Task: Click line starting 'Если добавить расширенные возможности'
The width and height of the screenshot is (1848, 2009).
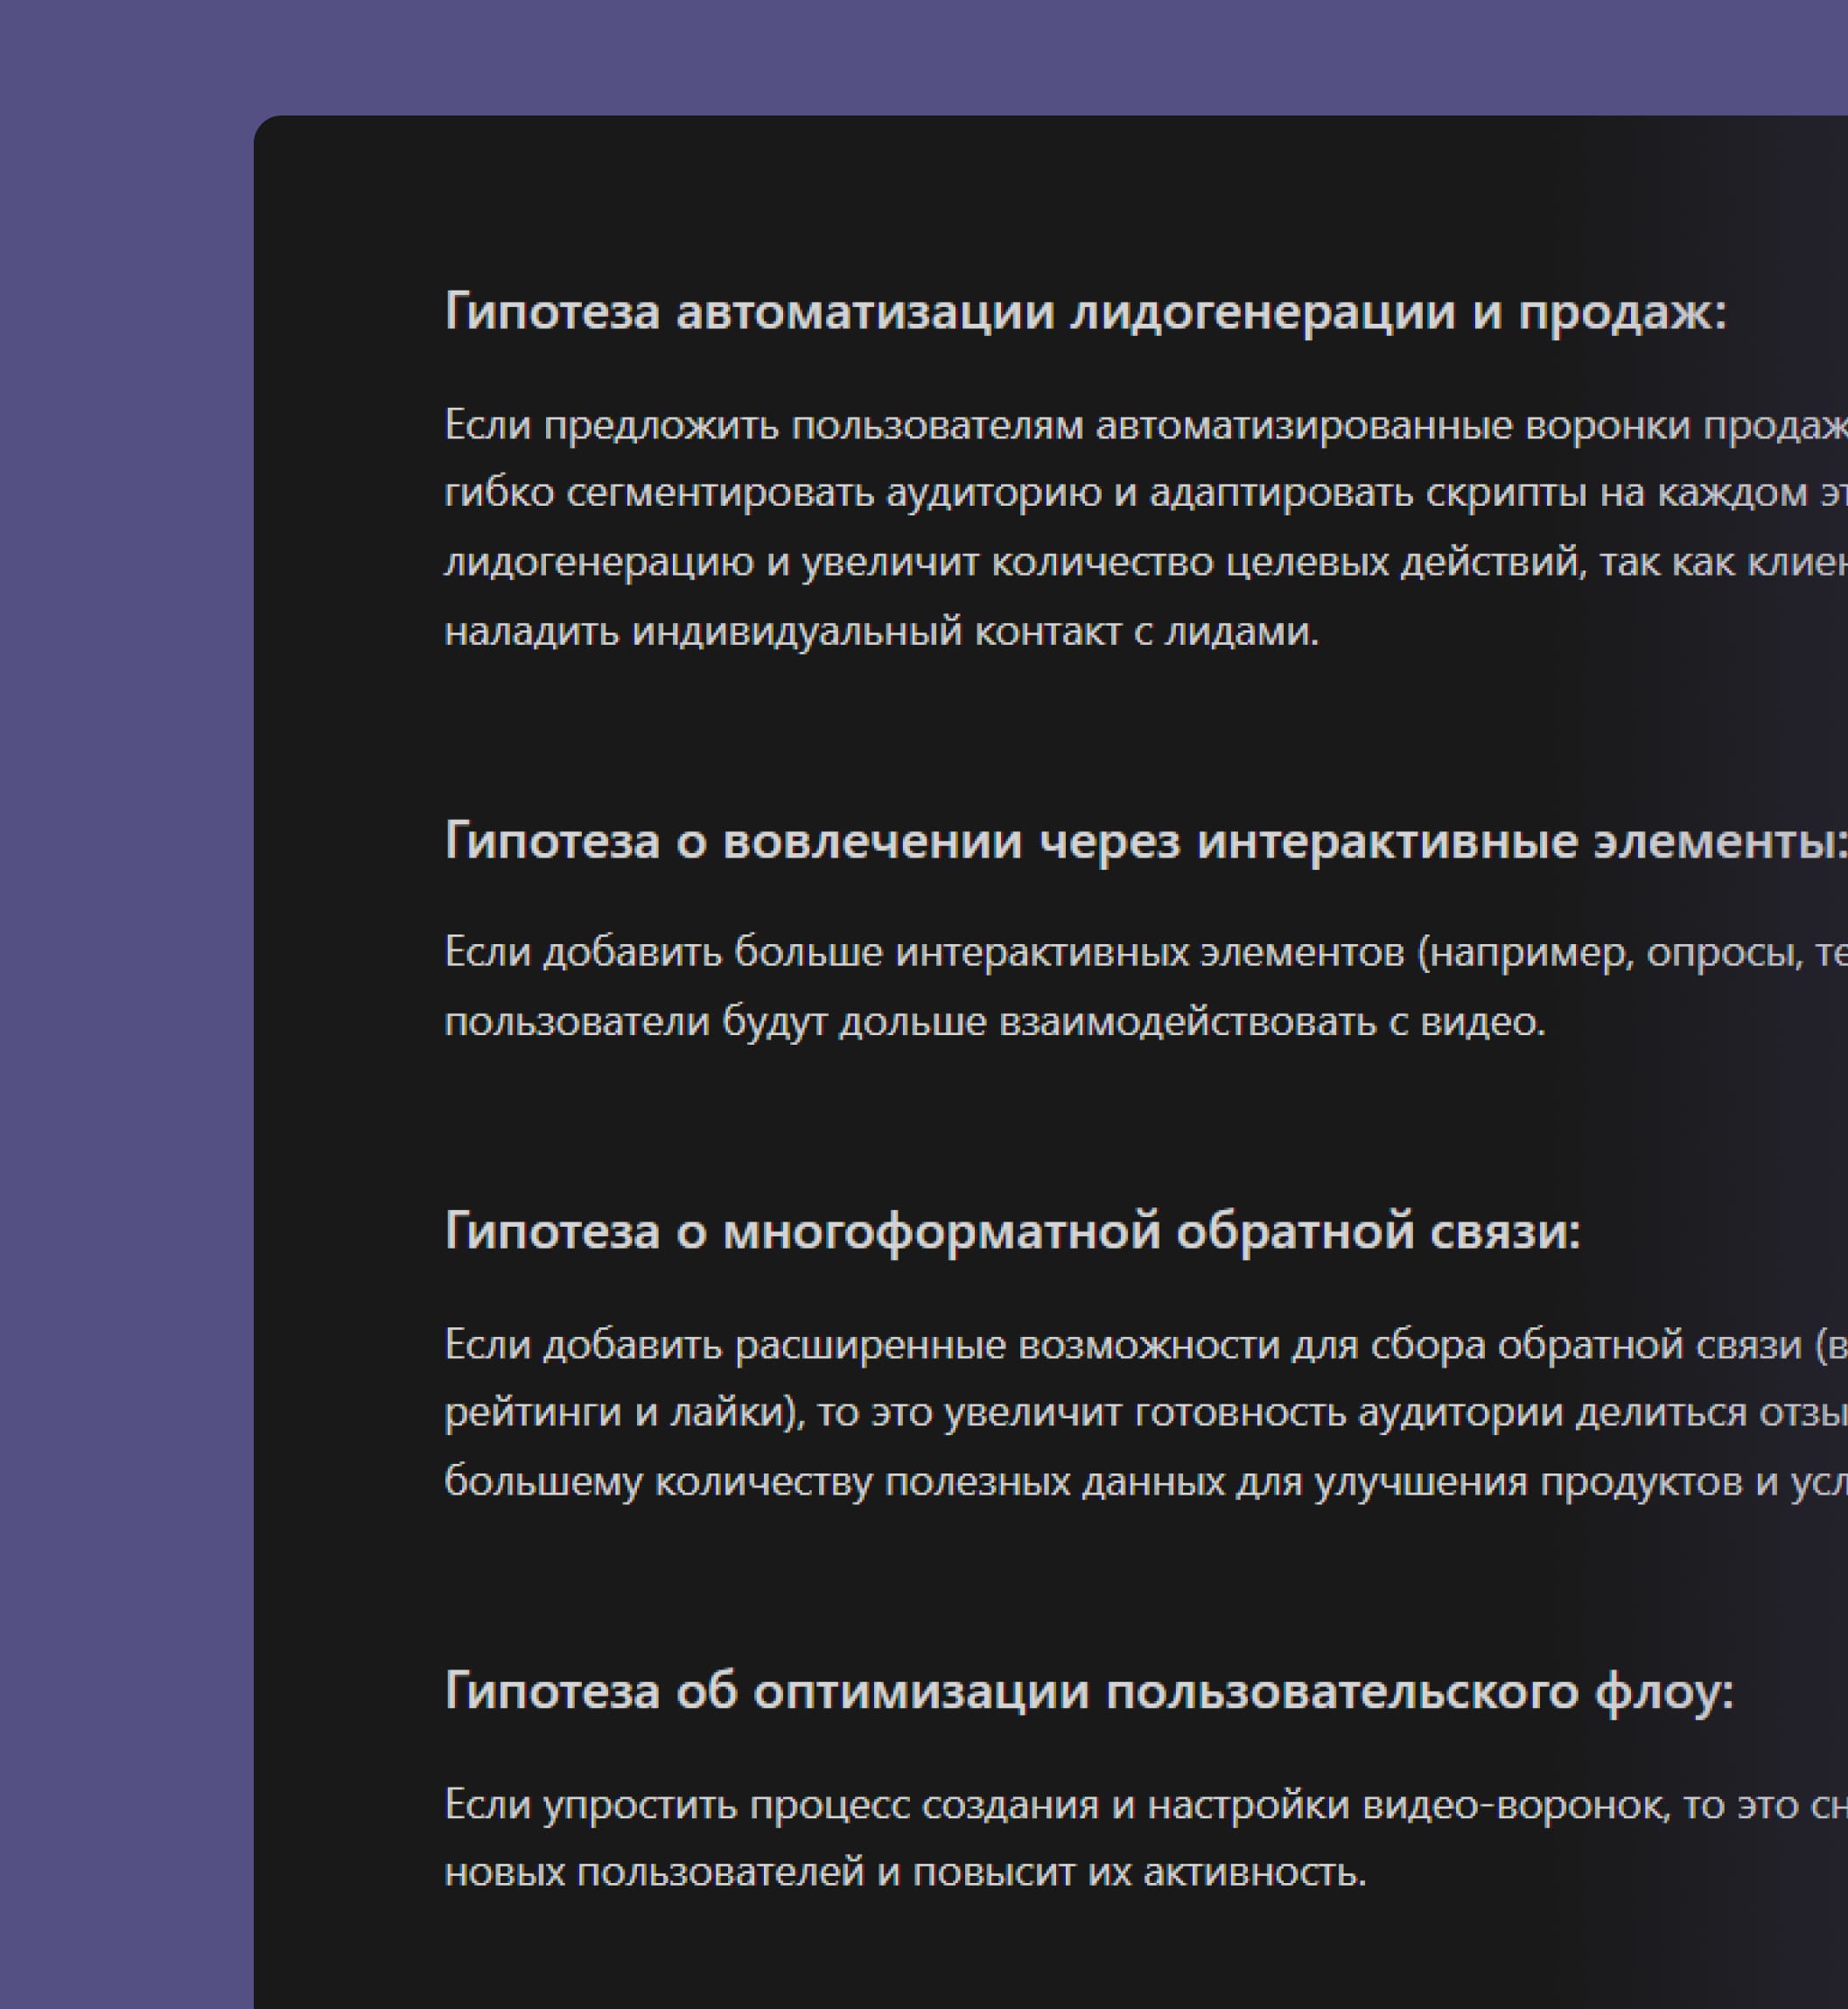Action: click(1145, 1344)
